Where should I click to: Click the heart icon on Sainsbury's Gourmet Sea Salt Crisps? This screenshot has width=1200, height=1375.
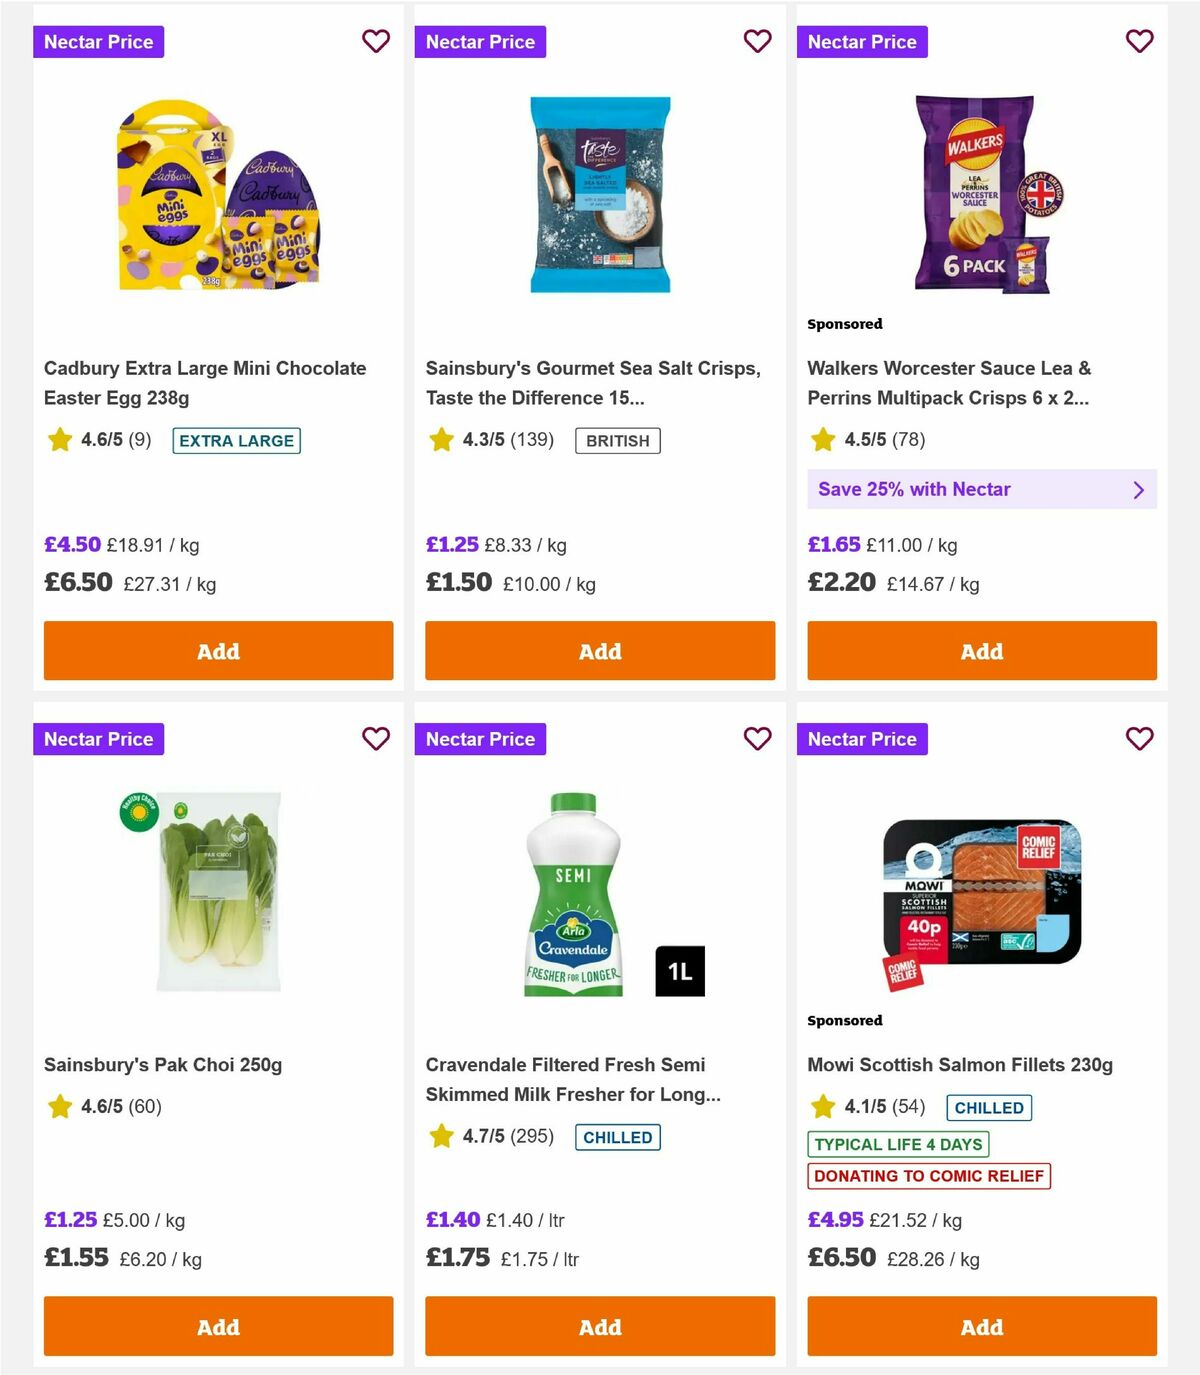click(758, 41)
